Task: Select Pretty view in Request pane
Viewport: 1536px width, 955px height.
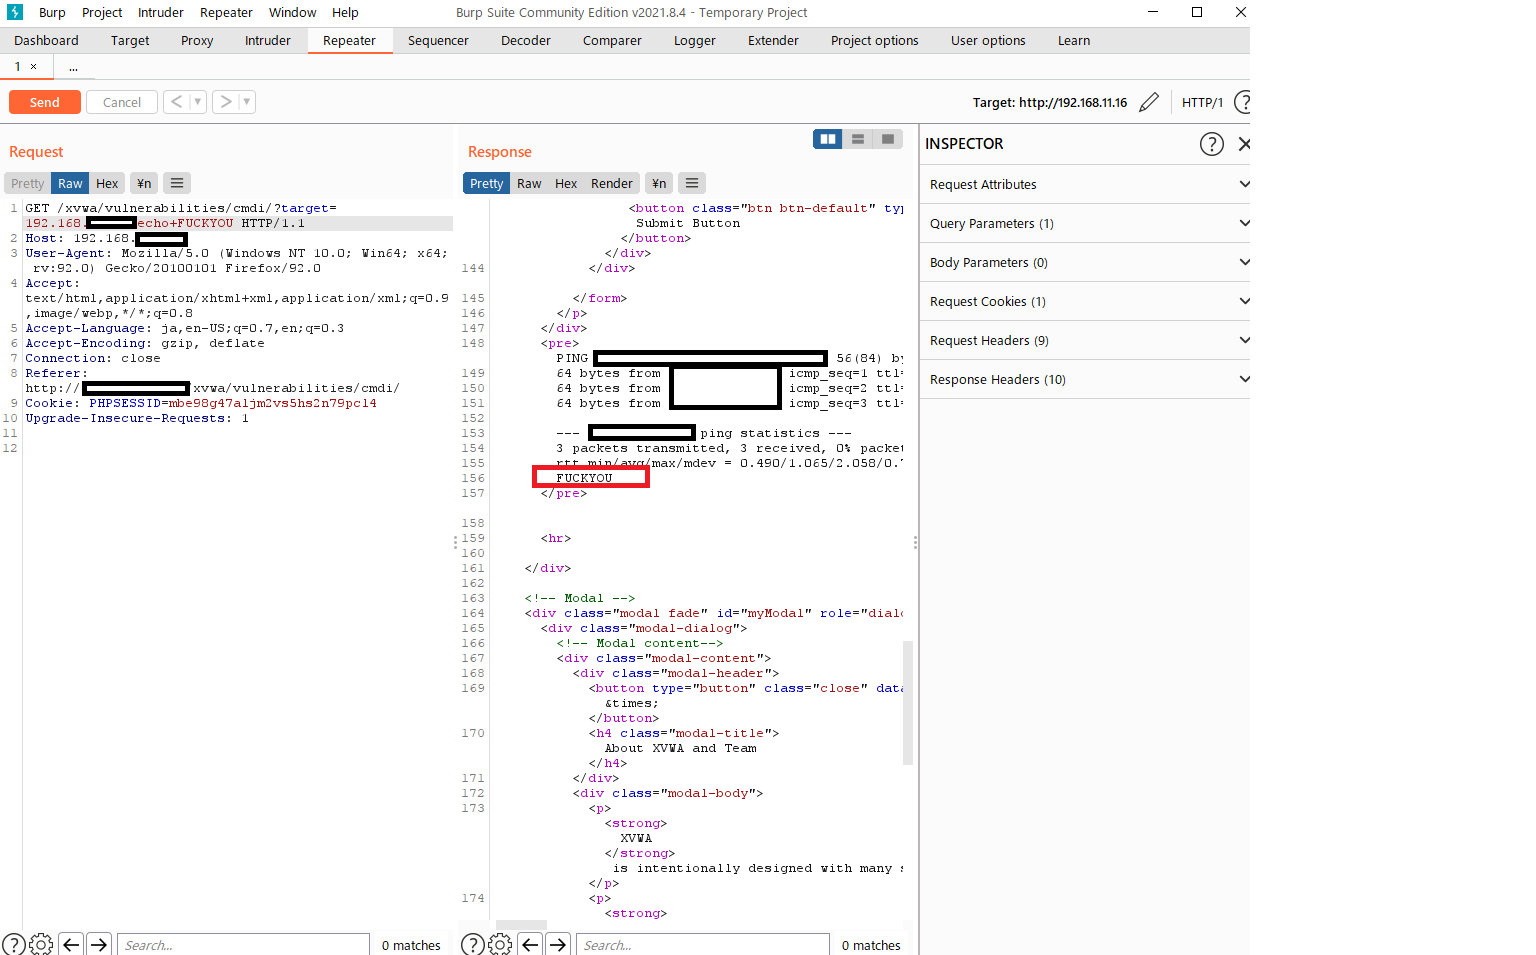Action: point(28,183)
